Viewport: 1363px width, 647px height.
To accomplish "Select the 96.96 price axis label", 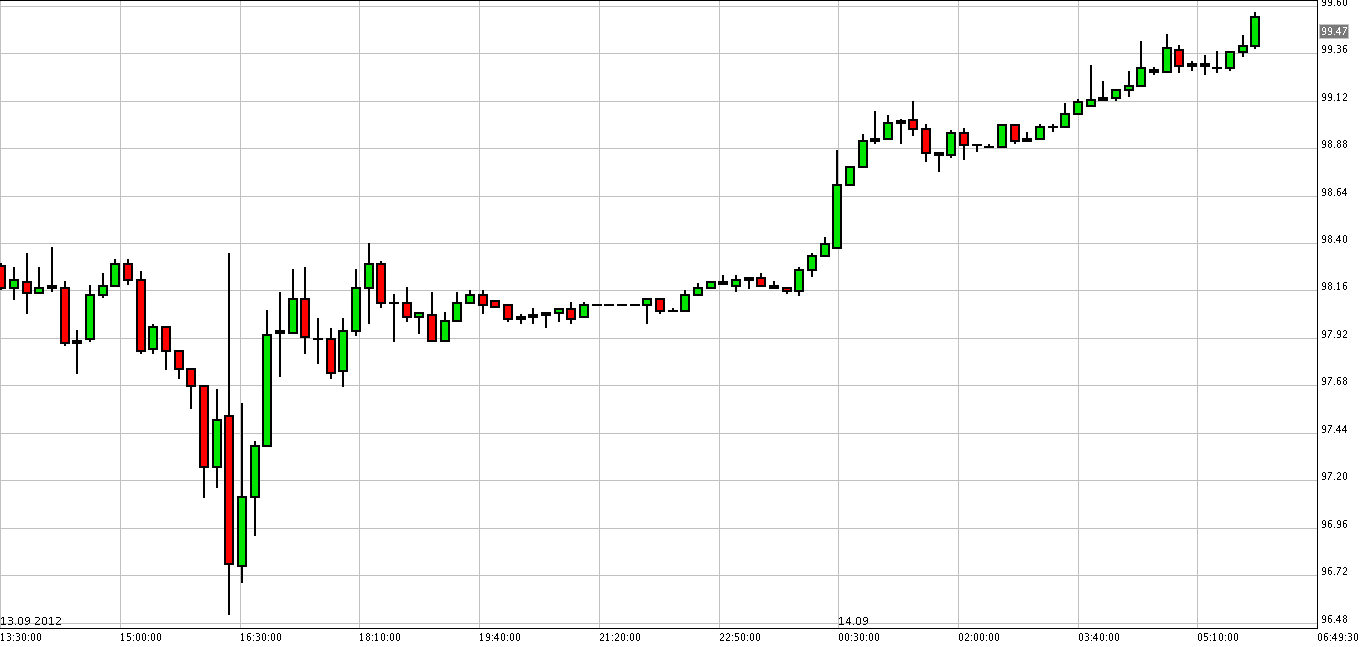I will [x=1334, y=524].
